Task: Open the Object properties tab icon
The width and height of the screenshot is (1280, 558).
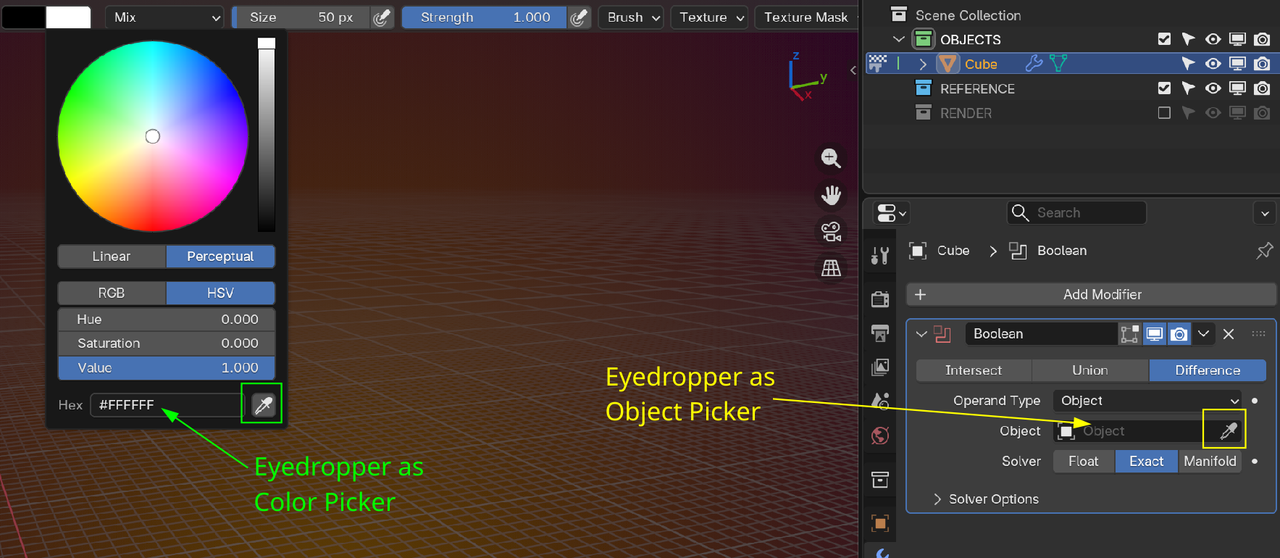Action: click(880, 523)
